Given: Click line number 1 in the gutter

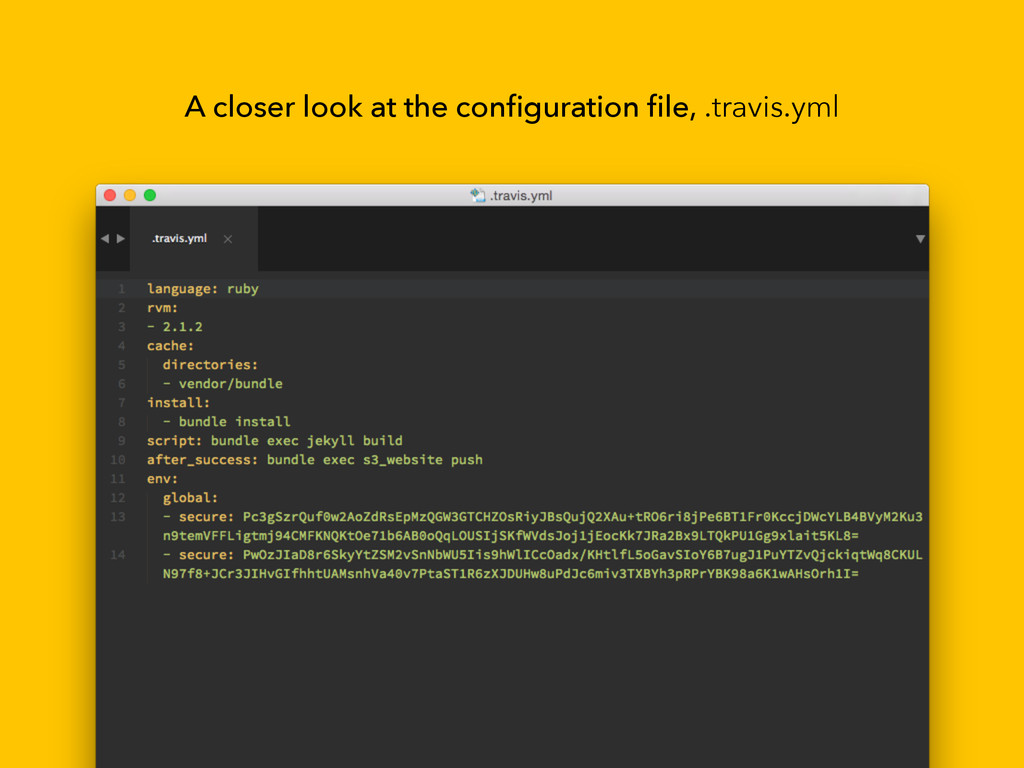Looking at the screenshot, I should (121, 289).
